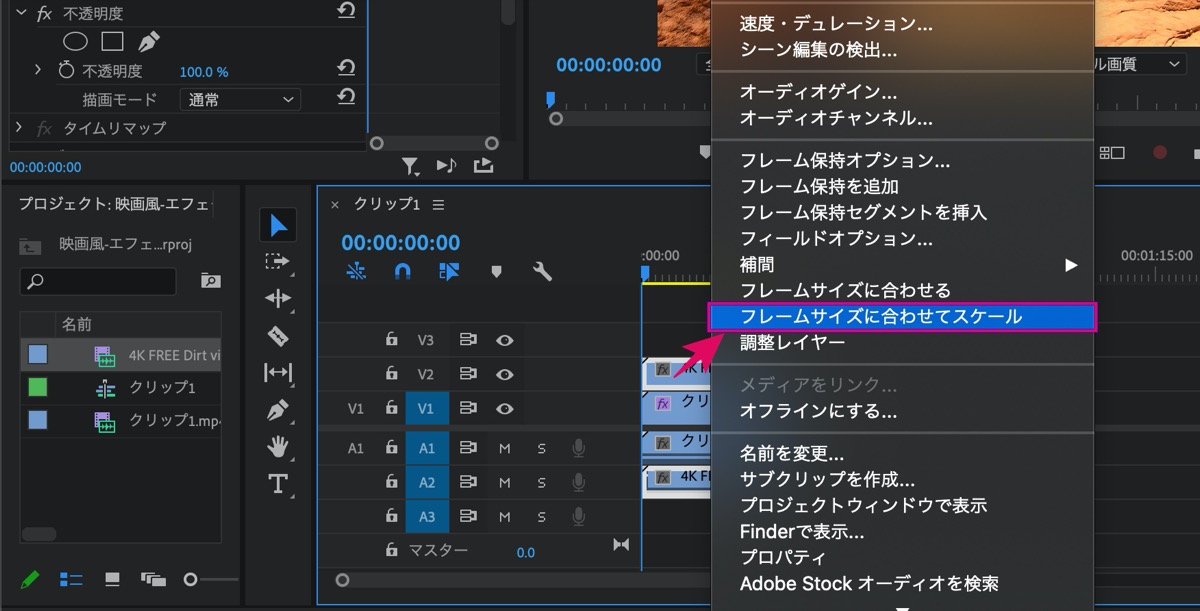Select the Selection arrow tool
Screen dimensions: 1200x611
click(x=278, y=225)
